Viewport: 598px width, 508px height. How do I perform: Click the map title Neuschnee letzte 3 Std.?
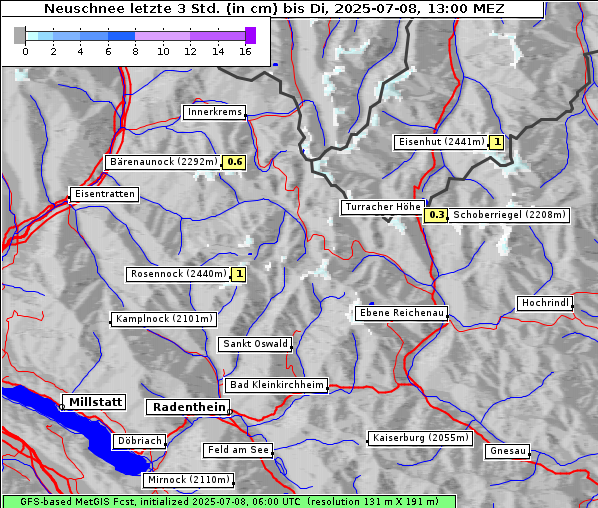[x=273, y=9]
